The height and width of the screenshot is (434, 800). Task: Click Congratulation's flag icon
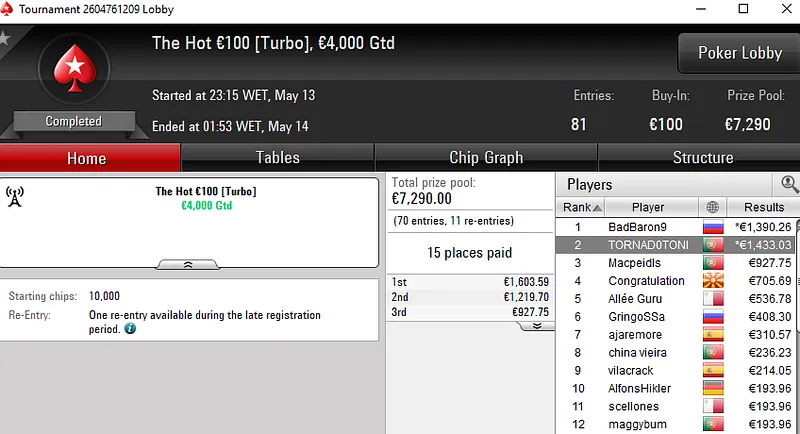click(x=713, y=281)
